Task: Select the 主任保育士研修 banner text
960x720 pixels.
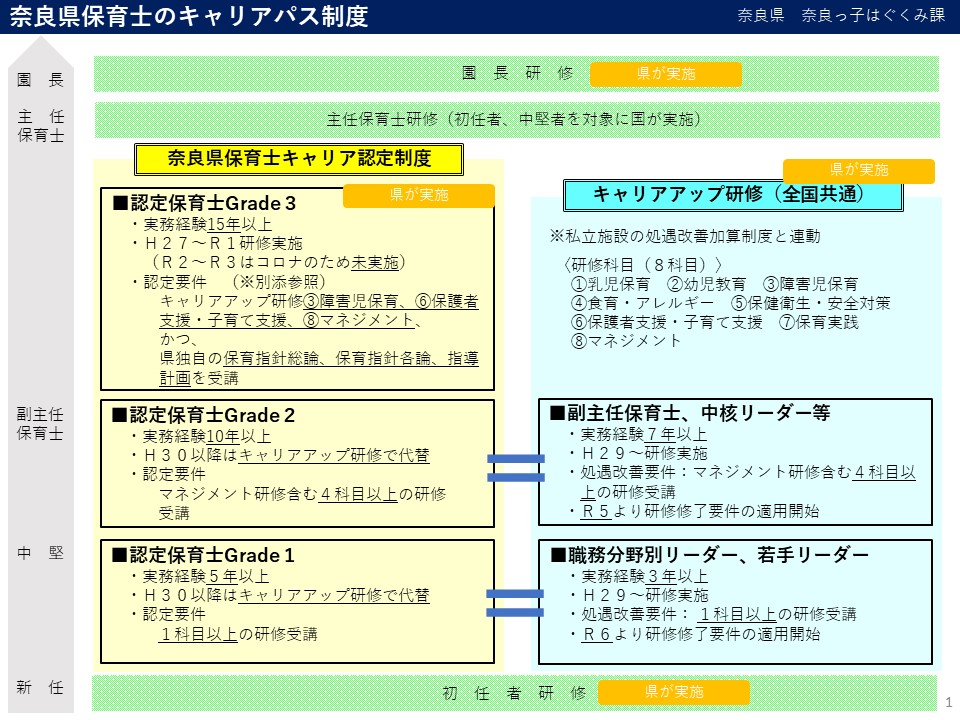Action: tap(514, 119)
